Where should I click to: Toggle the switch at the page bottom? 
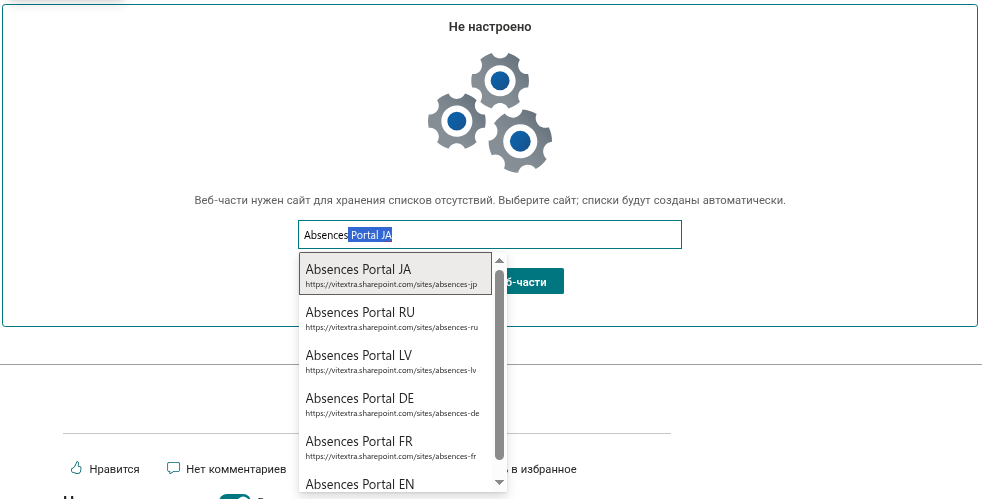pyautogui.click(x=235, y=496)
